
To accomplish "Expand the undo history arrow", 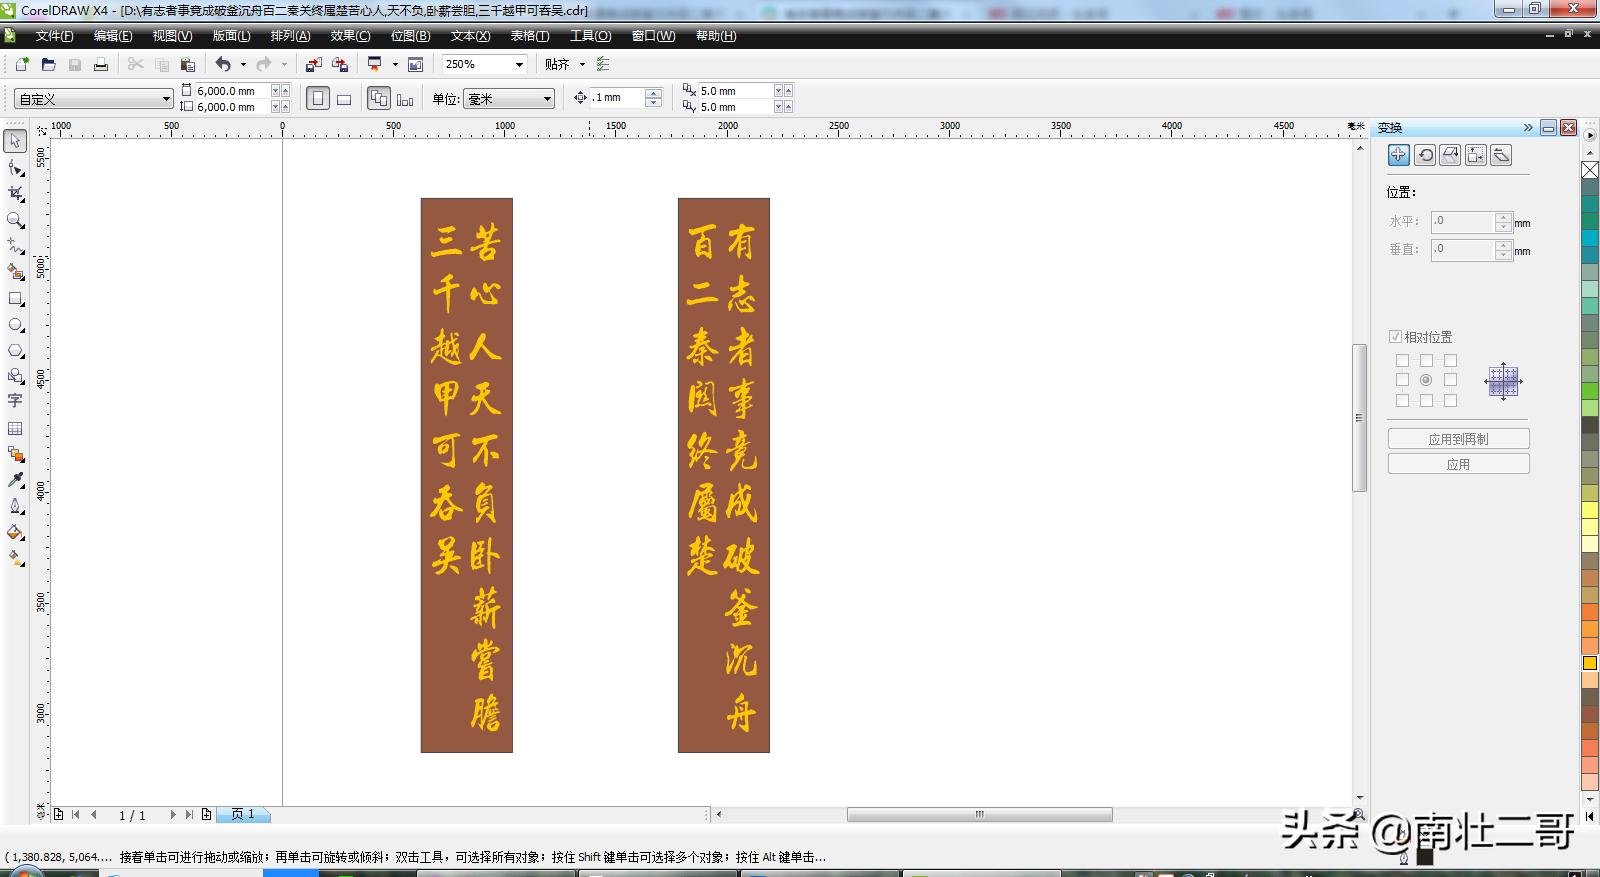I will 243,64.
